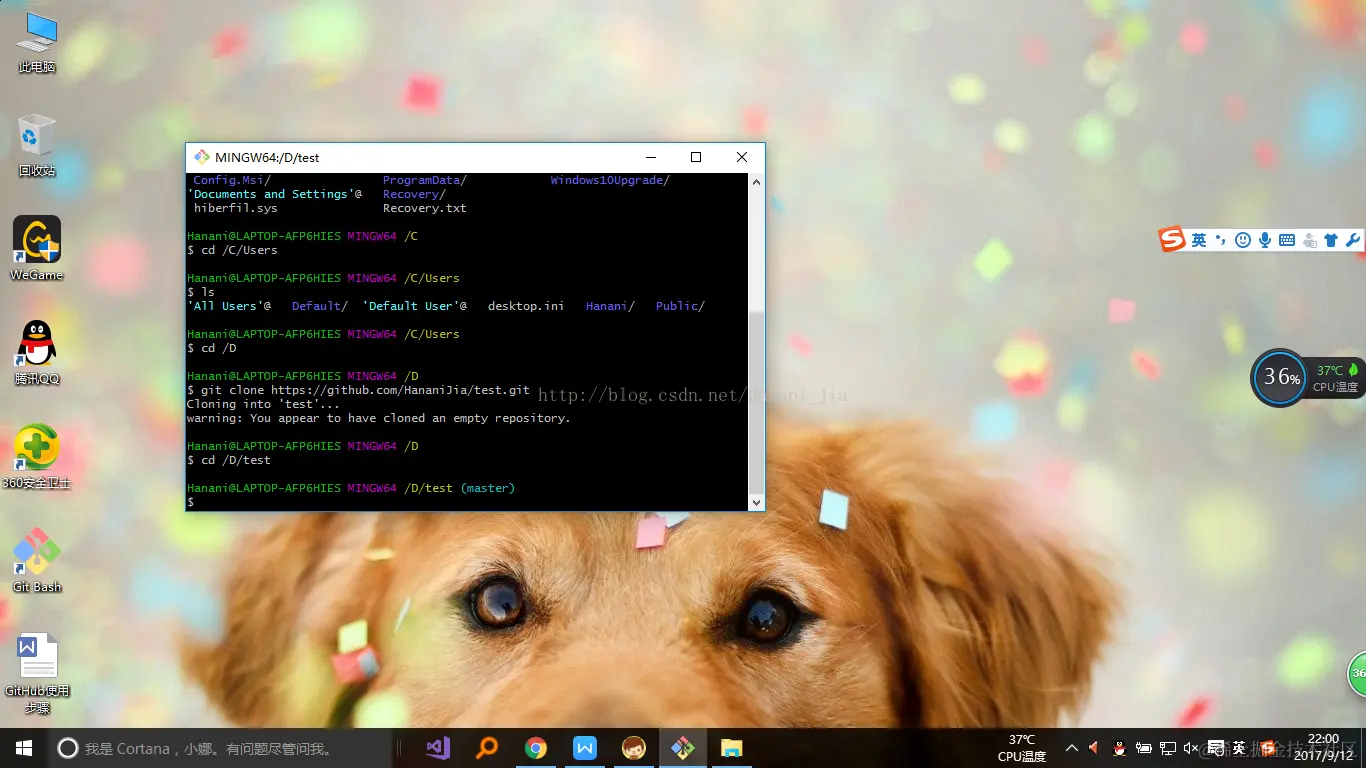The width and height of the screenshot is (1366, 768).
Task: Switch to Git Bash taskbar button
Action: (683, 748)
